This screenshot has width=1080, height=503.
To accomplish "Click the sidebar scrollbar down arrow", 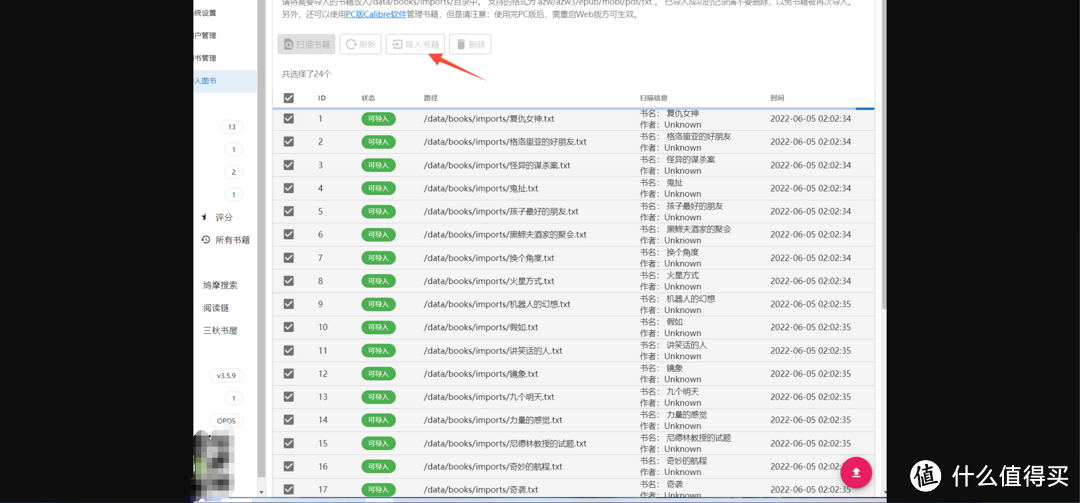I will pos(260,492).
